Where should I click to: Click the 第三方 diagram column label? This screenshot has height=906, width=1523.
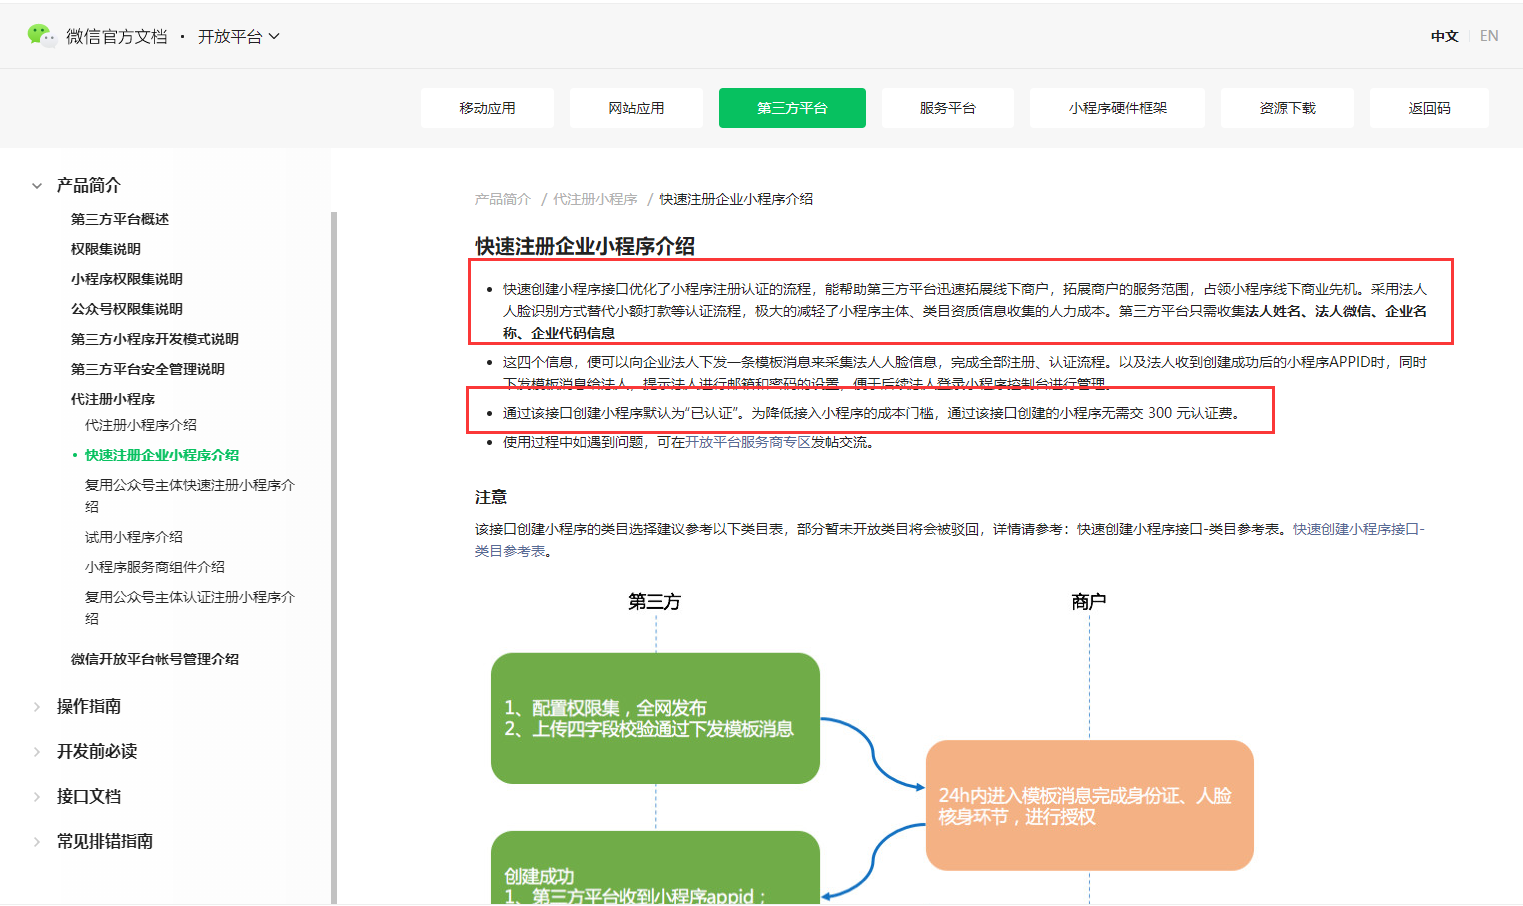pos(654,602)
